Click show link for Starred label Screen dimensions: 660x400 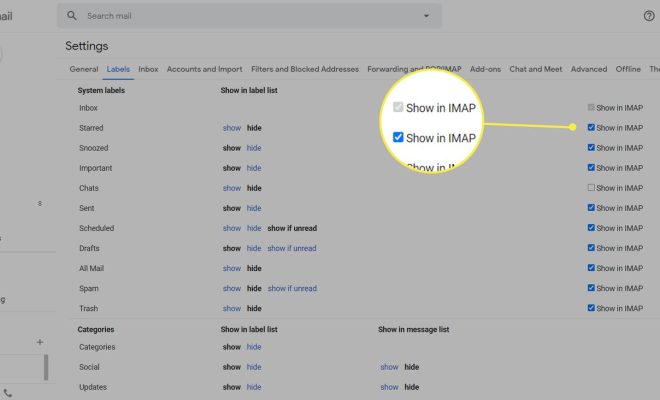coord(232,128)
